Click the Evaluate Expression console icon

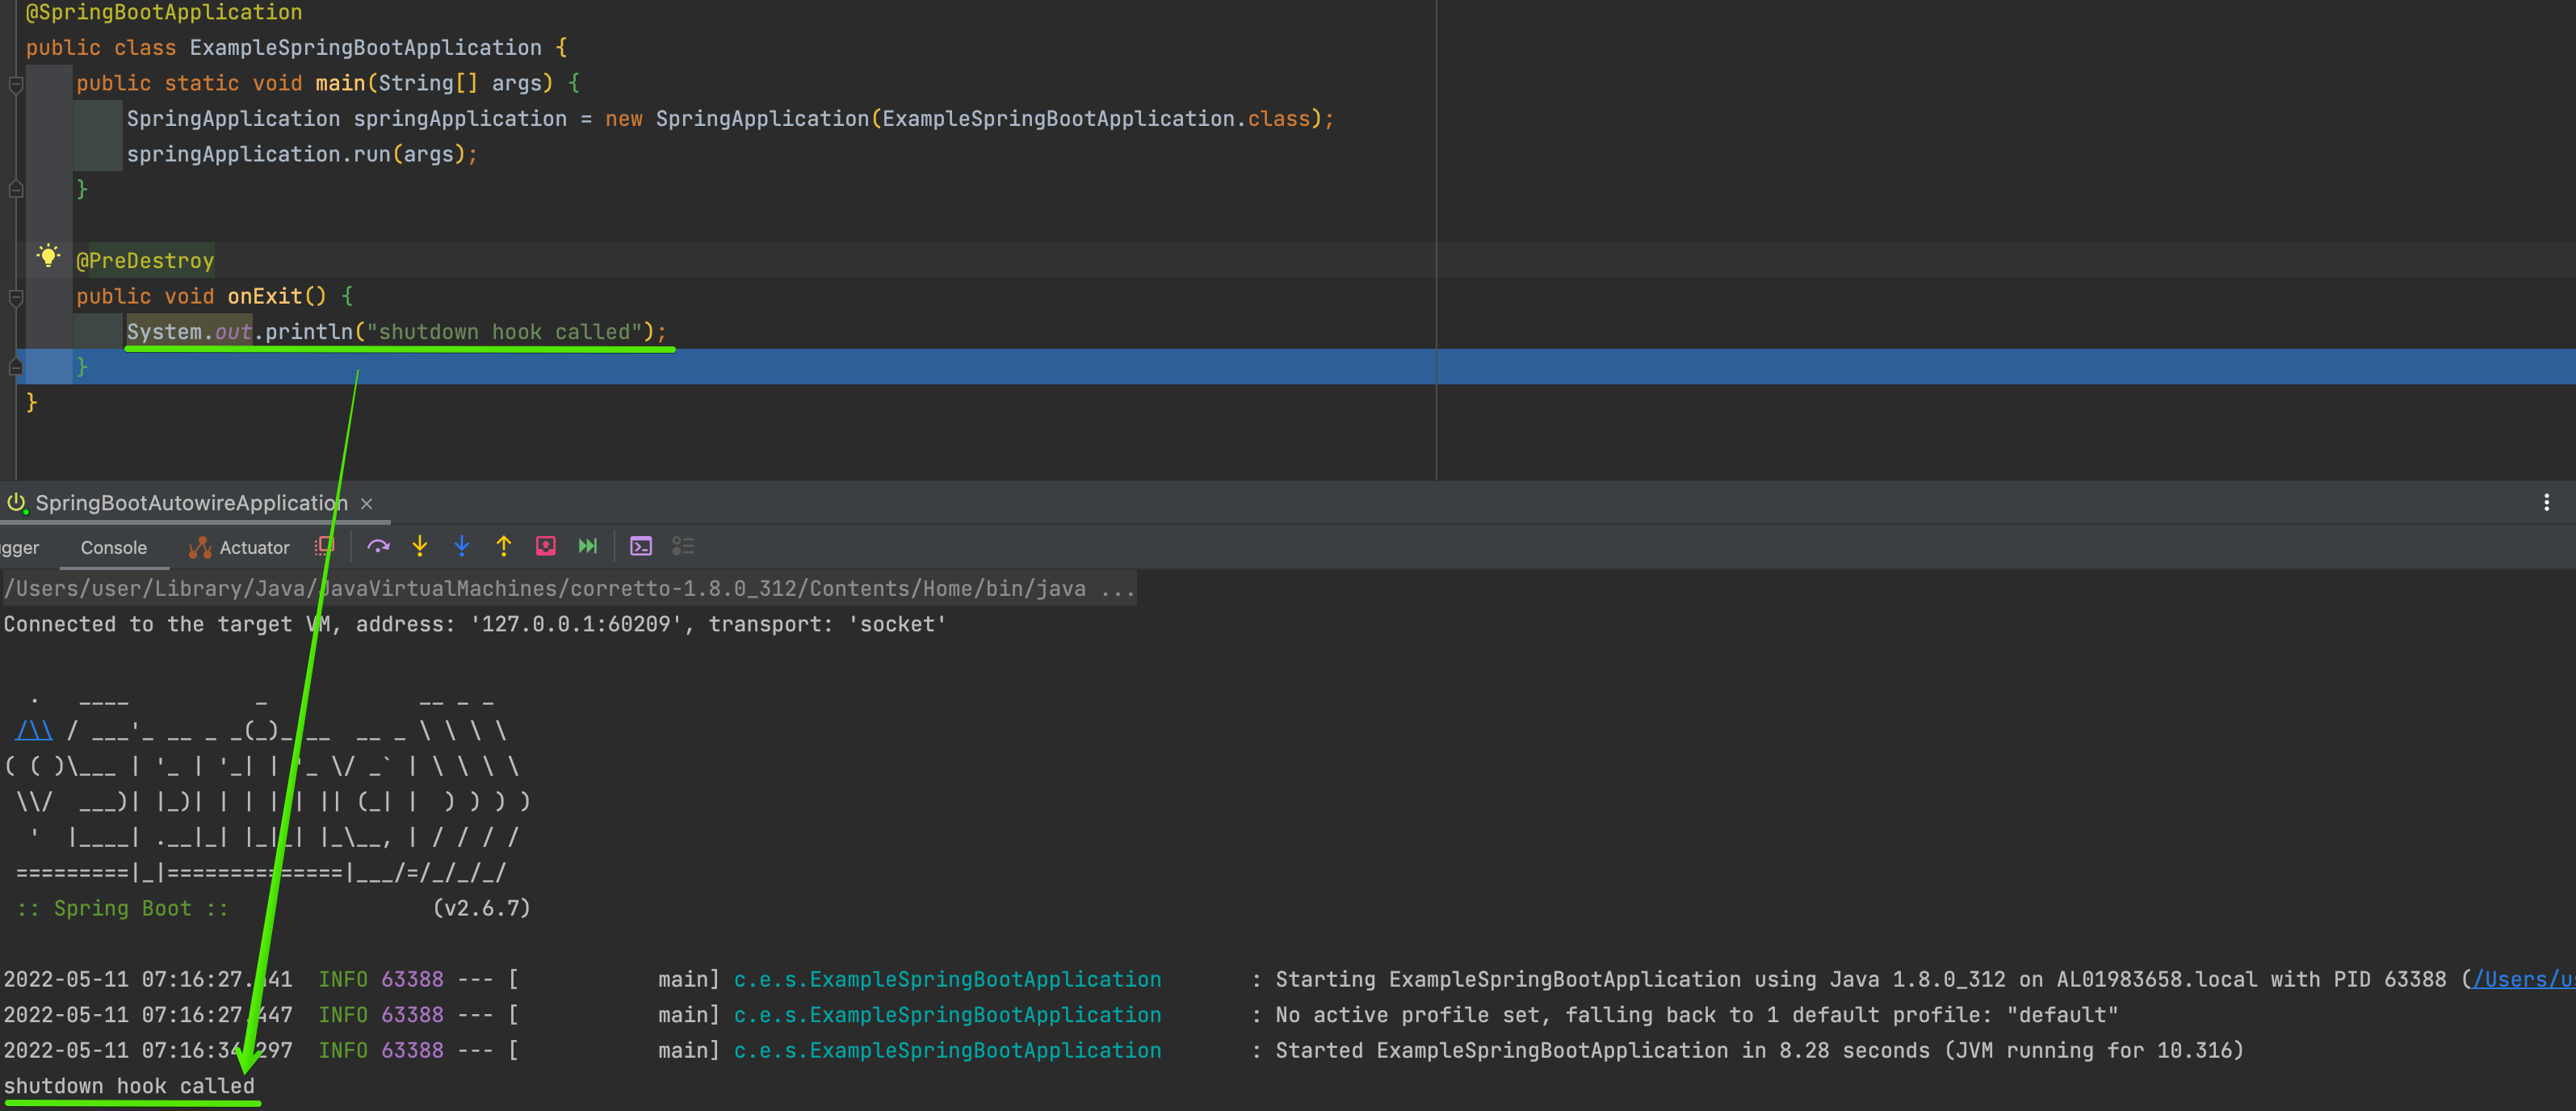tap(641, 546)
